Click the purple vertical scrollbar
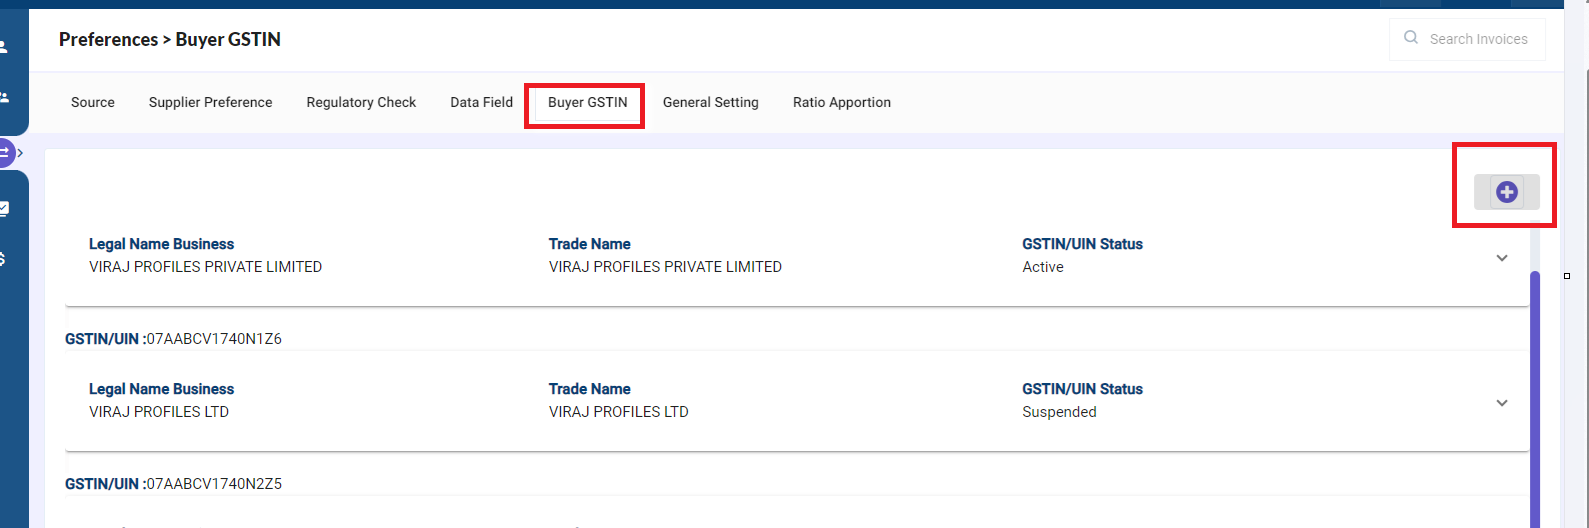Viewport: 1589px width, 528px height. click(x=1535, y=399)
